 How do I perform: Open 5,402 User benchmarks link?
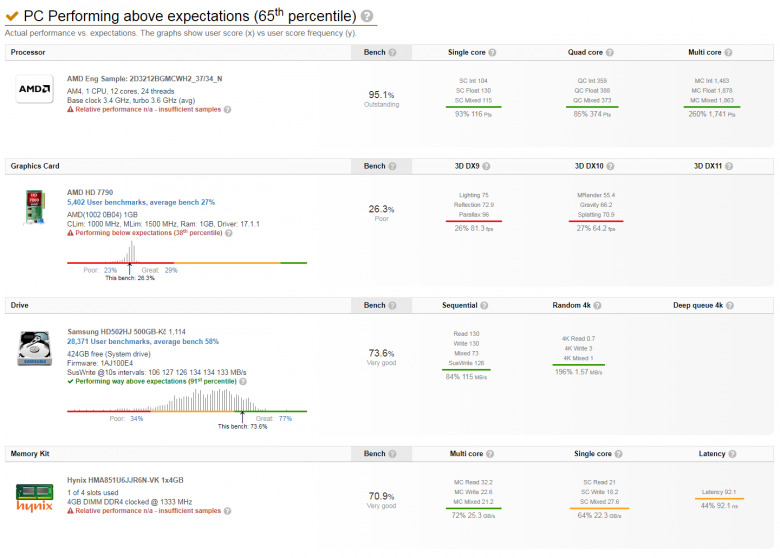click(x=141, y=202)
